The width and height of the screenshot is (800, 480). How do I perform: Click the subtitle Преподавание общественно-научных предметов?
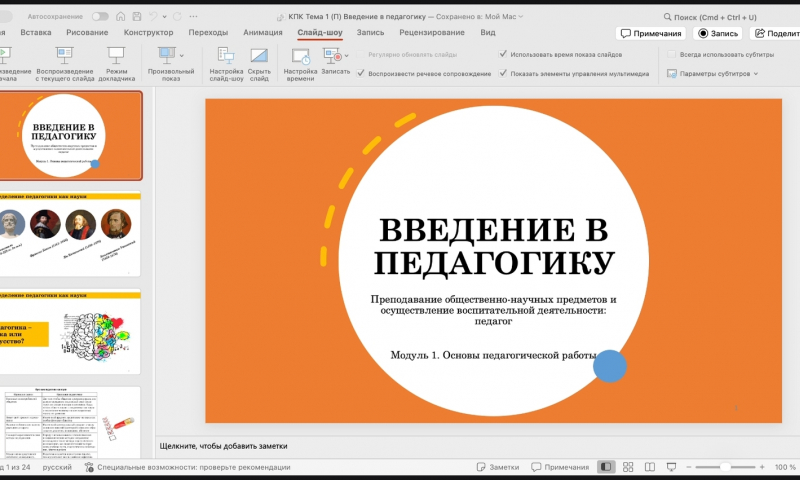tap(493, 310)
